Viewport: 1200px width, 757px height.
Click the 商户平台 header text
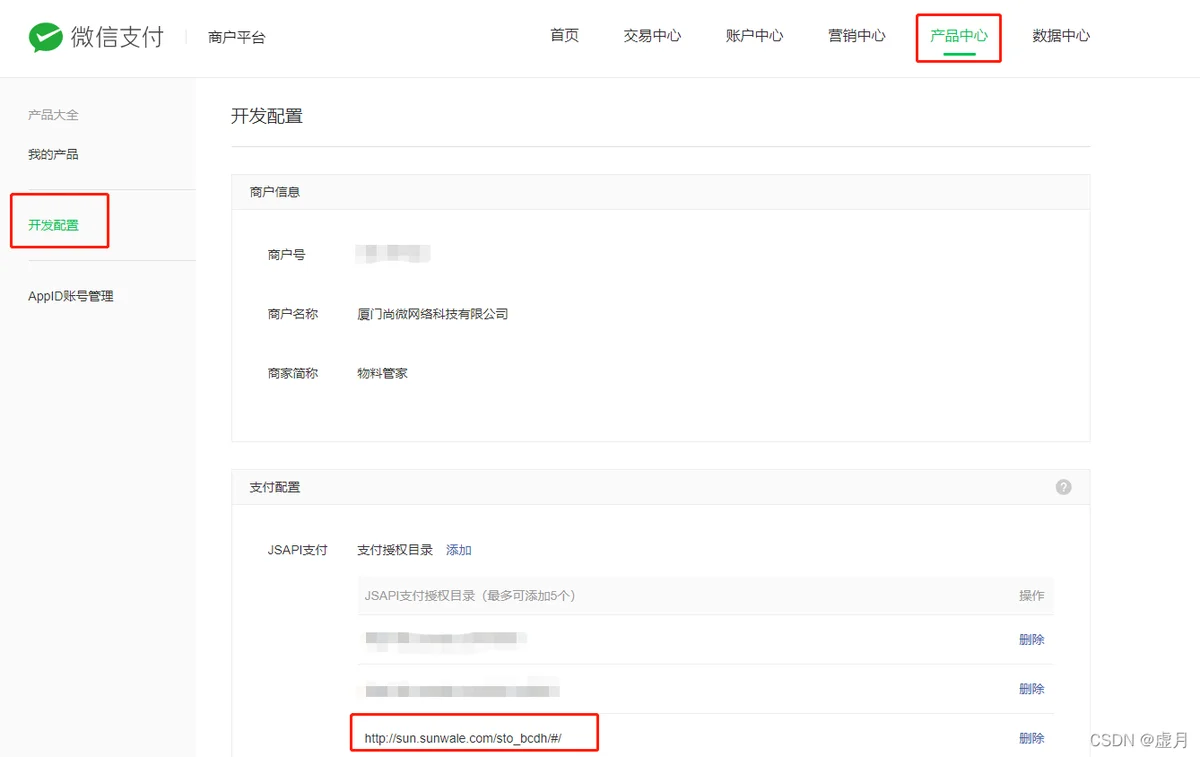click(237, 37)
